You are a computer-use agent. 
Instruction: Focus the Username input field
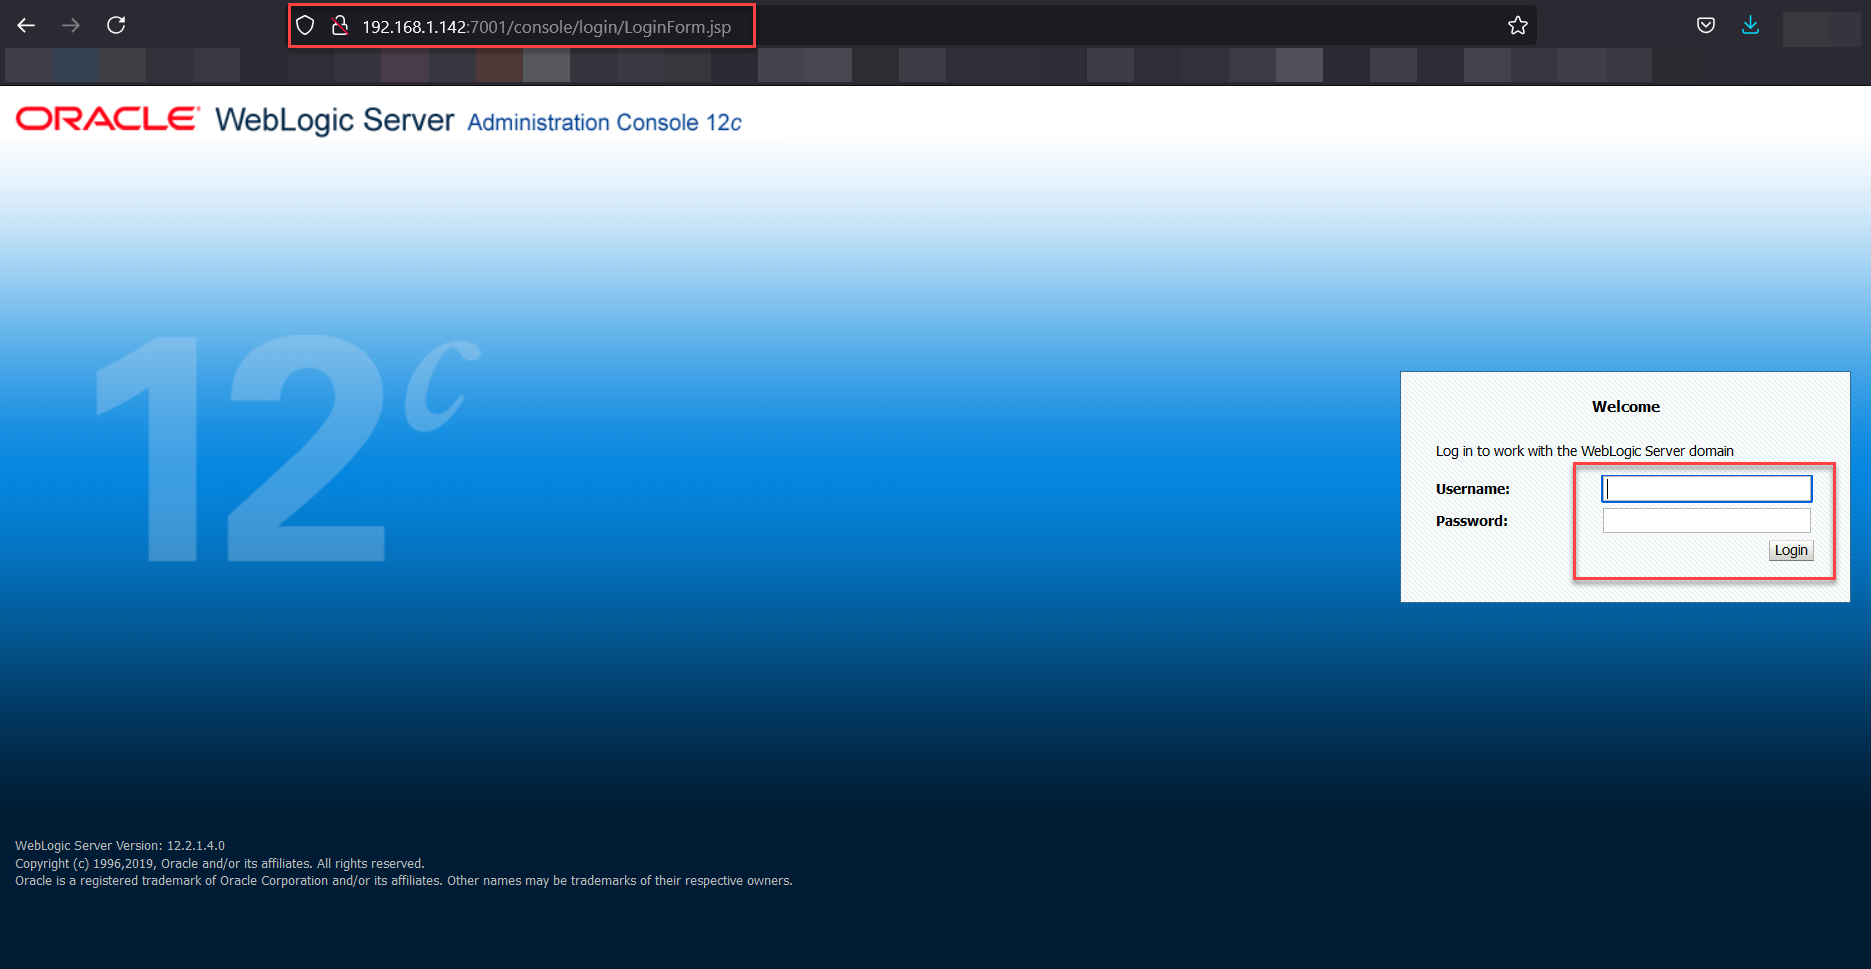coord(1706,488)
